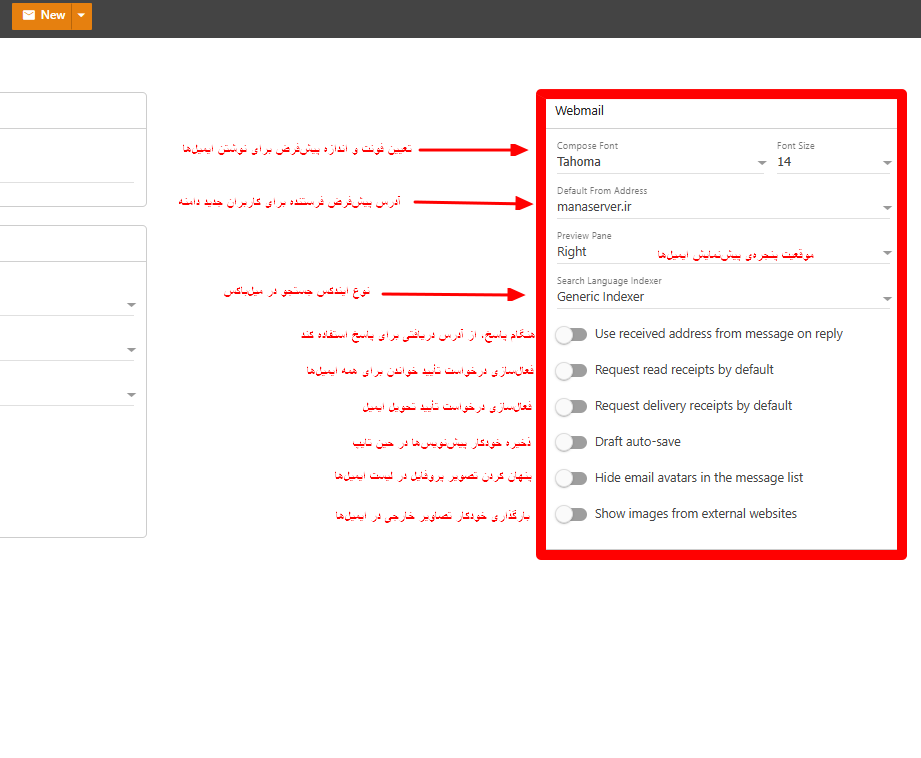Expand the Preview Pane dropdown arrow
Viewport: 921px width, 758px height.
coord(886,253)
